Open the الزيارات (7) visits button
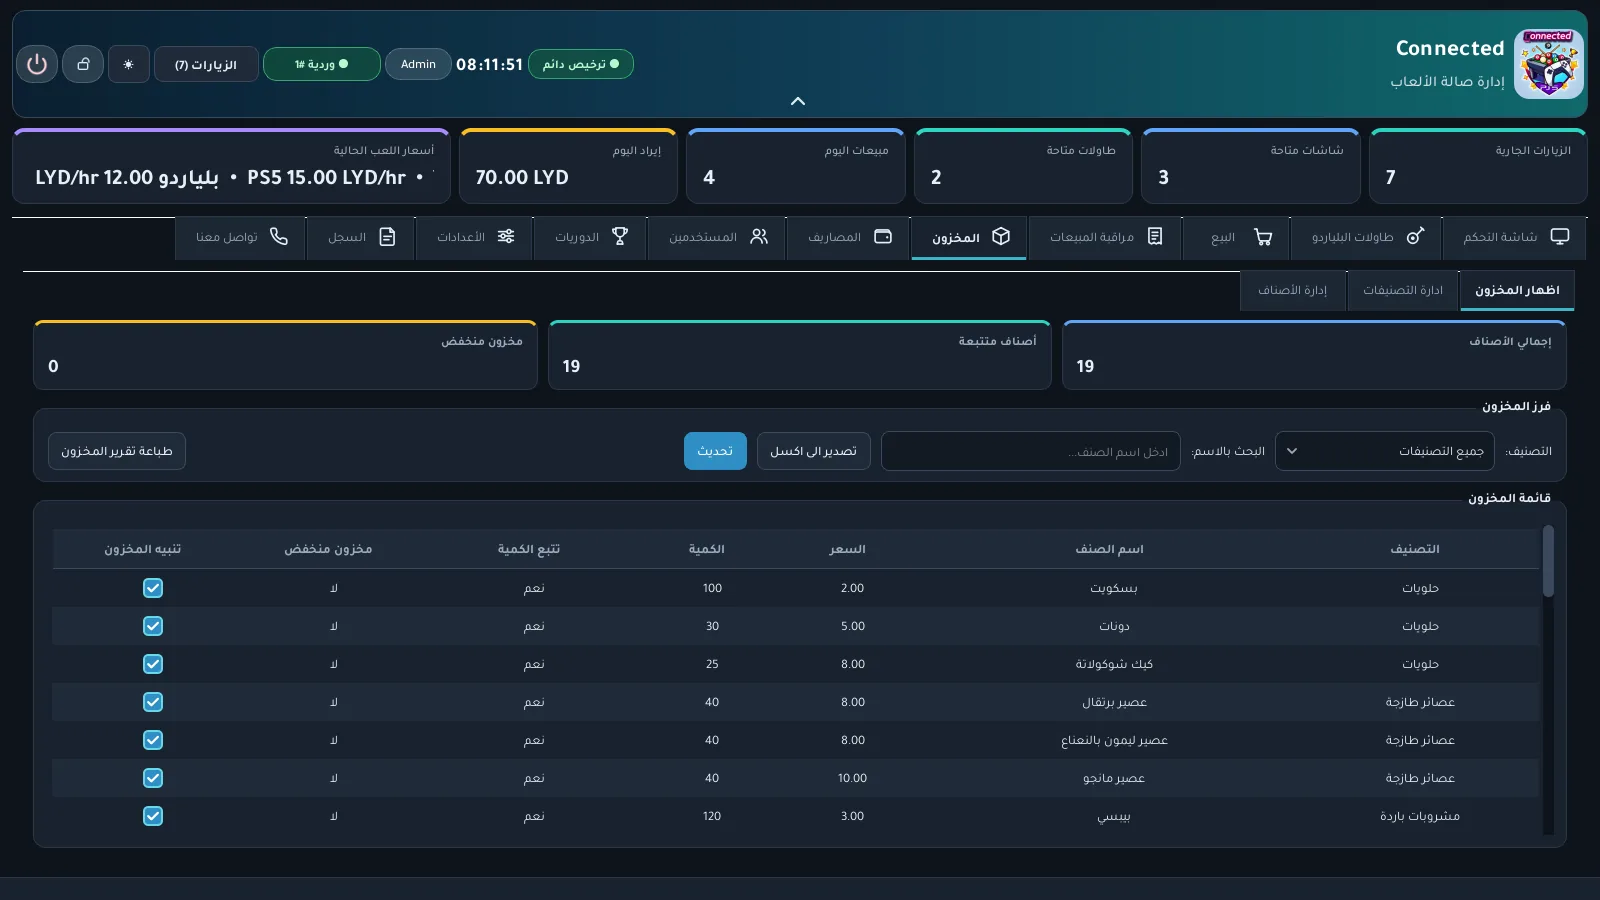 click(x=206, y=64)
